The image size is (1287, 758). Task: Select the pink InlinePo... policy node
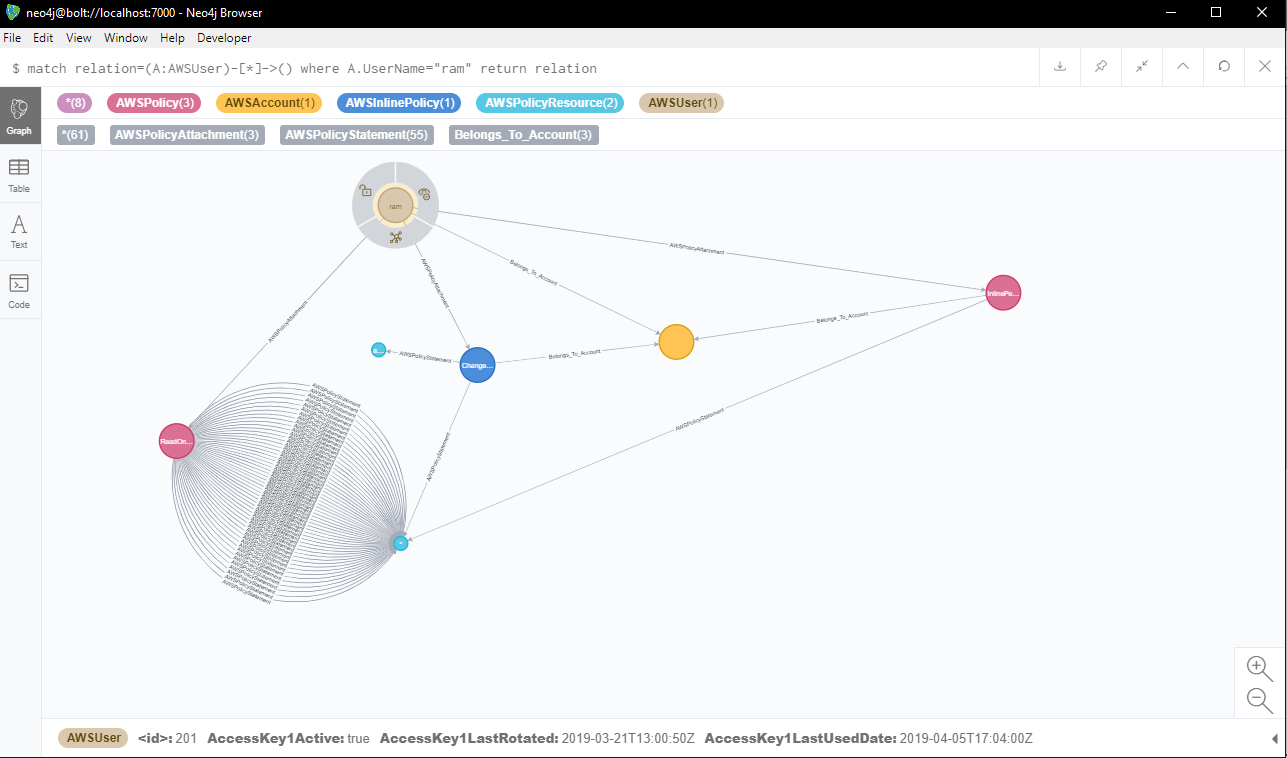(x=1003, y=293)
